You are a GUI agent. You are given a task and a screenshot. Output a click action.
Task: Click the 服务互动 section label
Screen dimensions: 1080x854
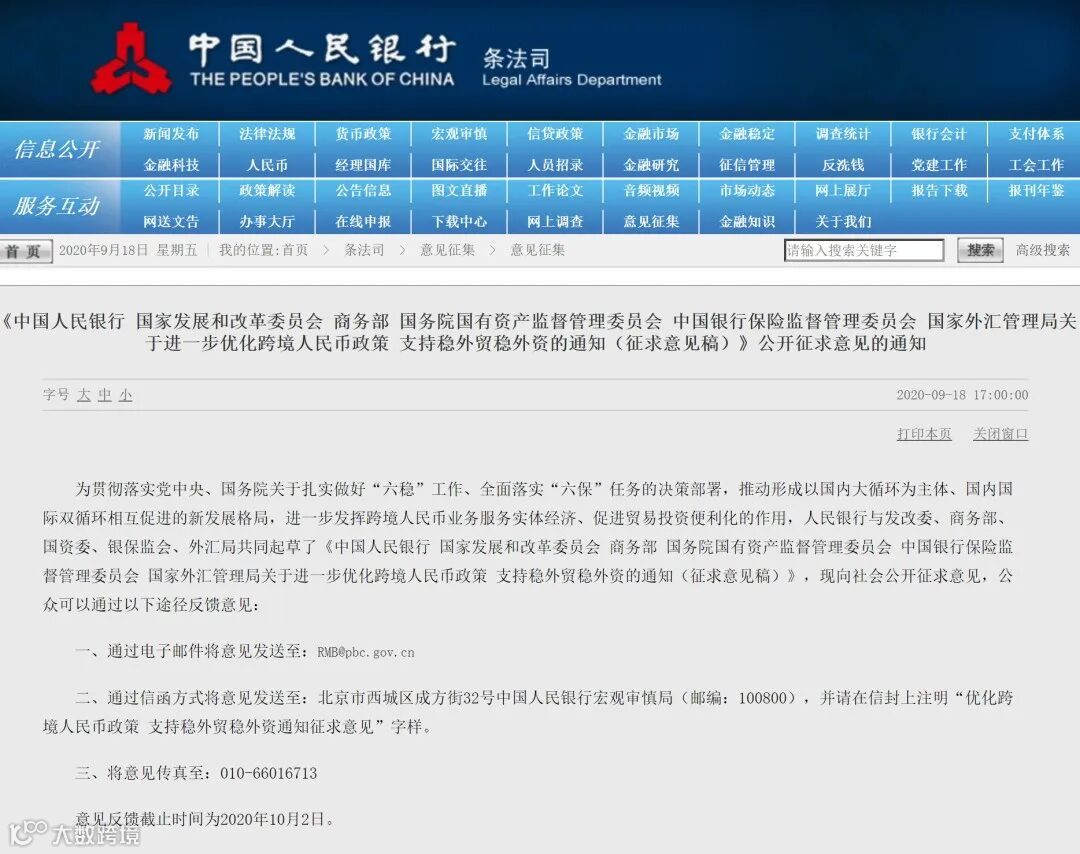57,205
